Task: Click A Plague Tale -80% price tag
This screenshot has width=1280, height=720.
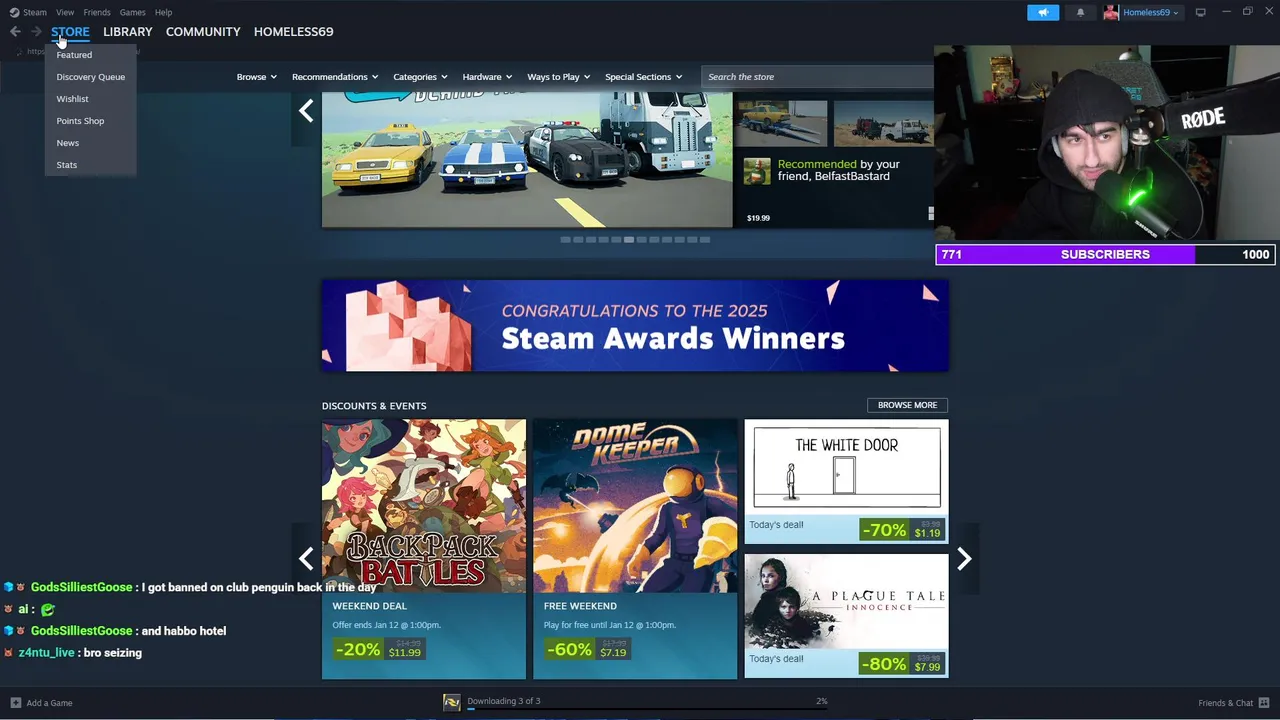Action: pos(901,664)
